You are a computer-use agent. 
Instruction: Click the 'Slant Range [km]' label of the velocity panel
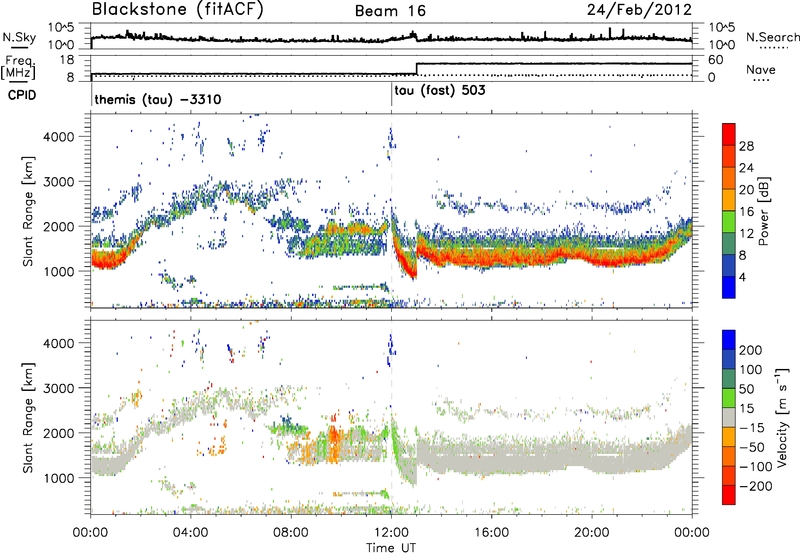[28, 418]
